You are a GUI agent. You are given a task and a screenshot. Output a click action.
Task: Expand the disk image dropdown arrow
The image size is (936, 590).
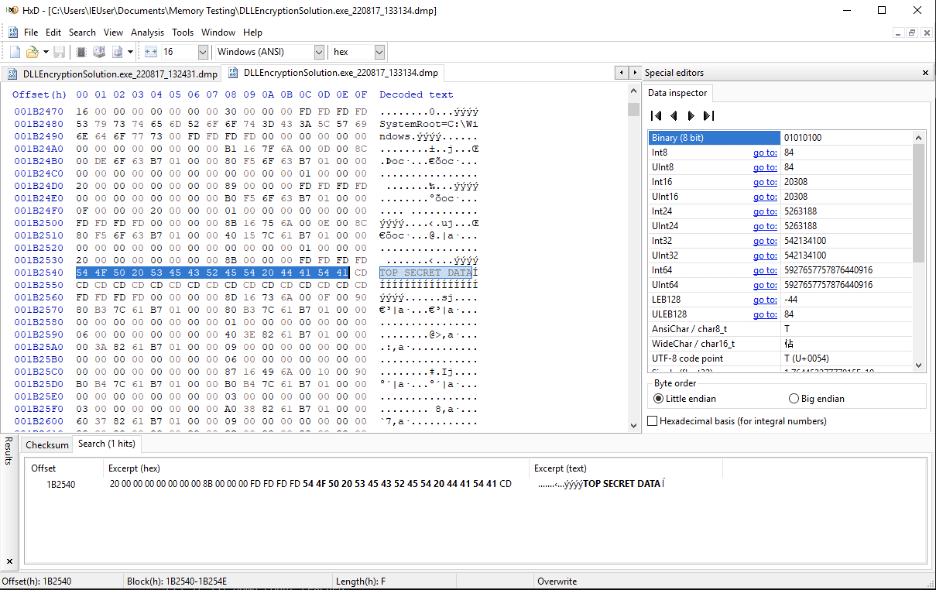tap(130, 52)
